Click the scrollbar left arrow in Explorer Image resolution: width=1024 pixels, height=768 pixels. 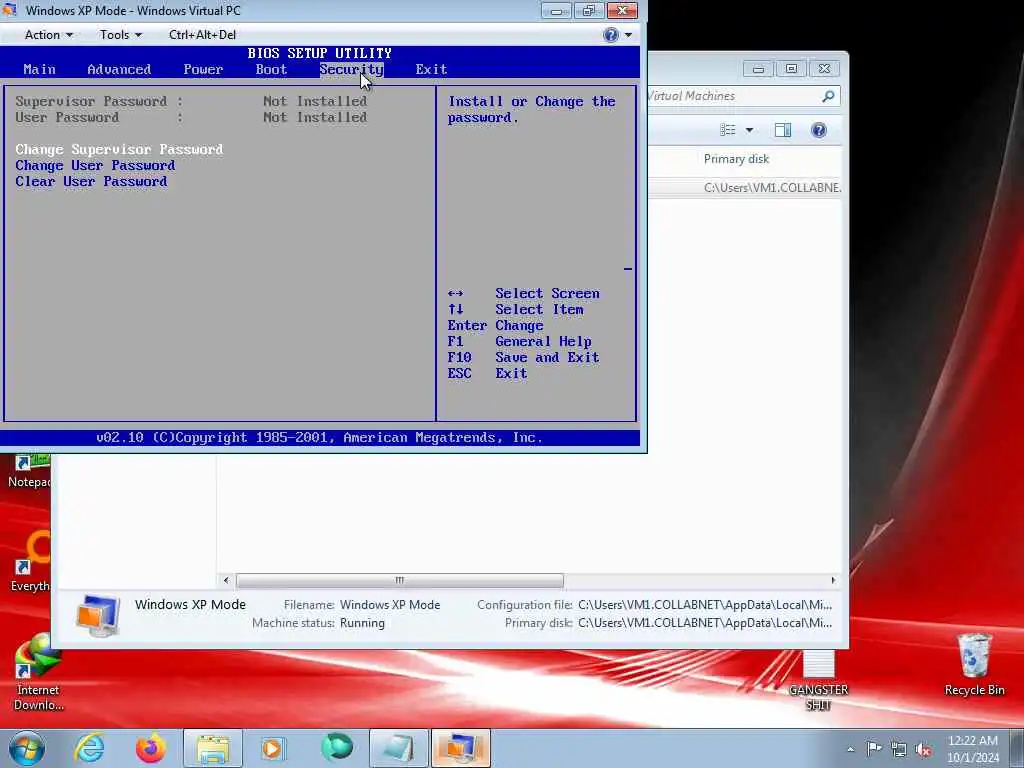[226, 580]
